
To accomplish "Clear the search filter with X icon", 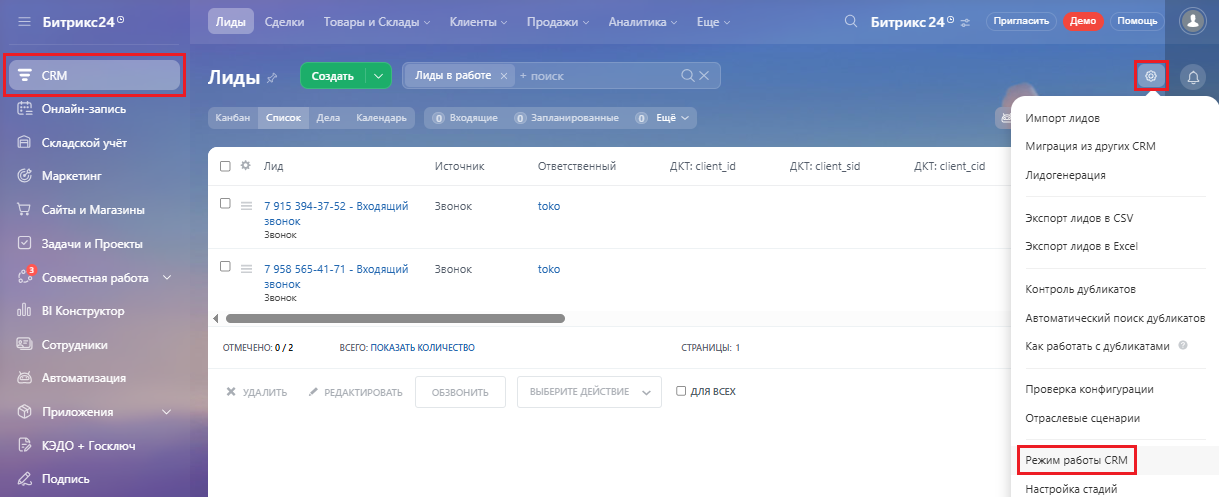I will point(704,76).
